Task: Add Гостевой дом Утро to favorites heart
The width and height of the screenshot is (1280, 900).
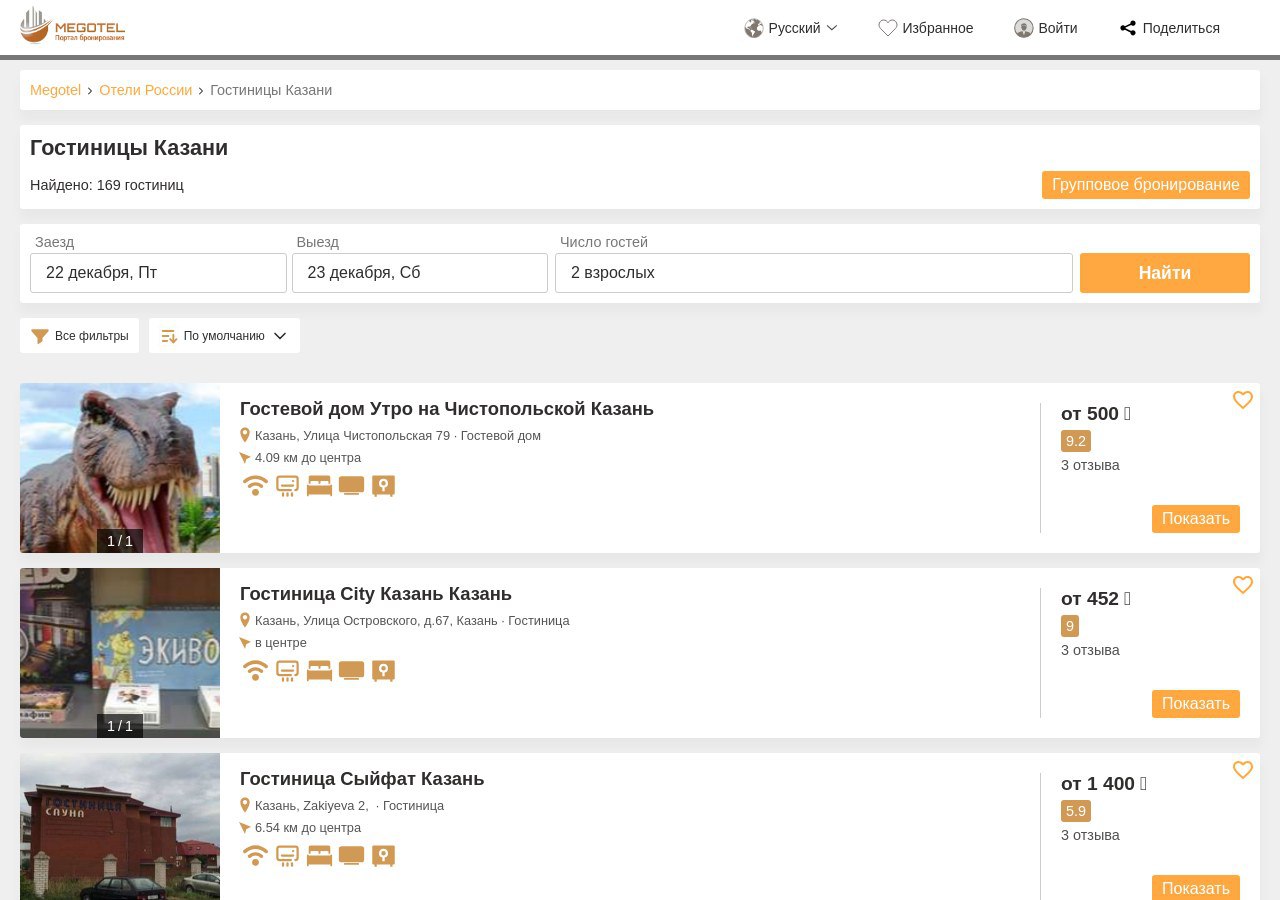Action: 1242,400
